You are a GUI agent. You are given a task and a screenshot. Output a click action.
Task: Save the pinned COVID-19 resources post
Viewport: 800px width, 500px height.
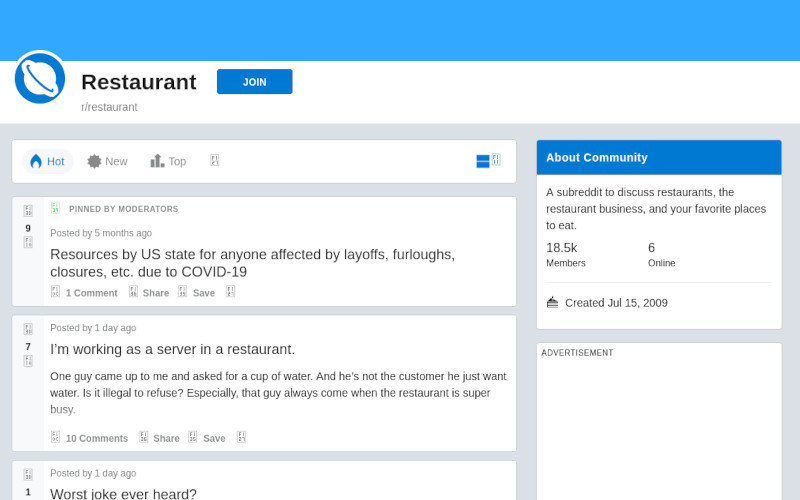point(196,292)
